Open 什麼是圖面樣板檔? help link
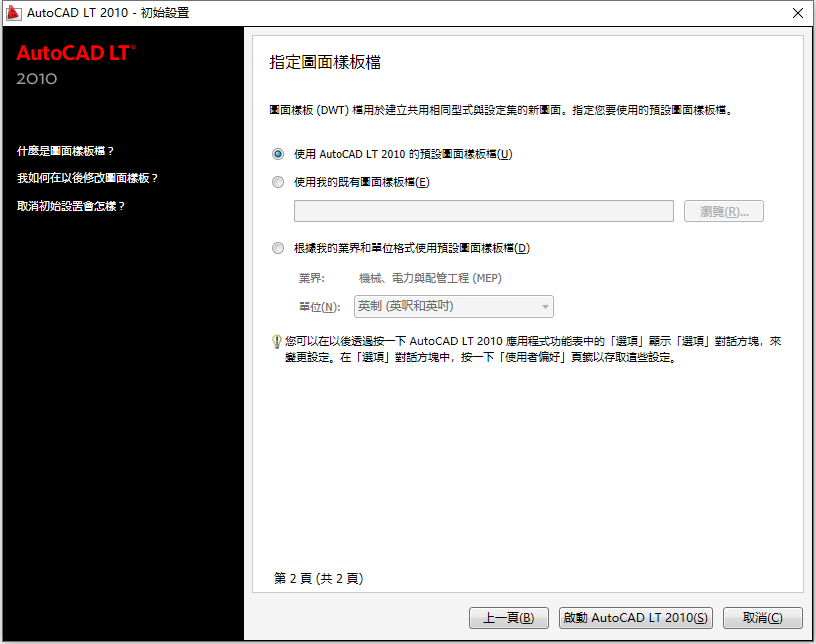 (x=66, y=151)
